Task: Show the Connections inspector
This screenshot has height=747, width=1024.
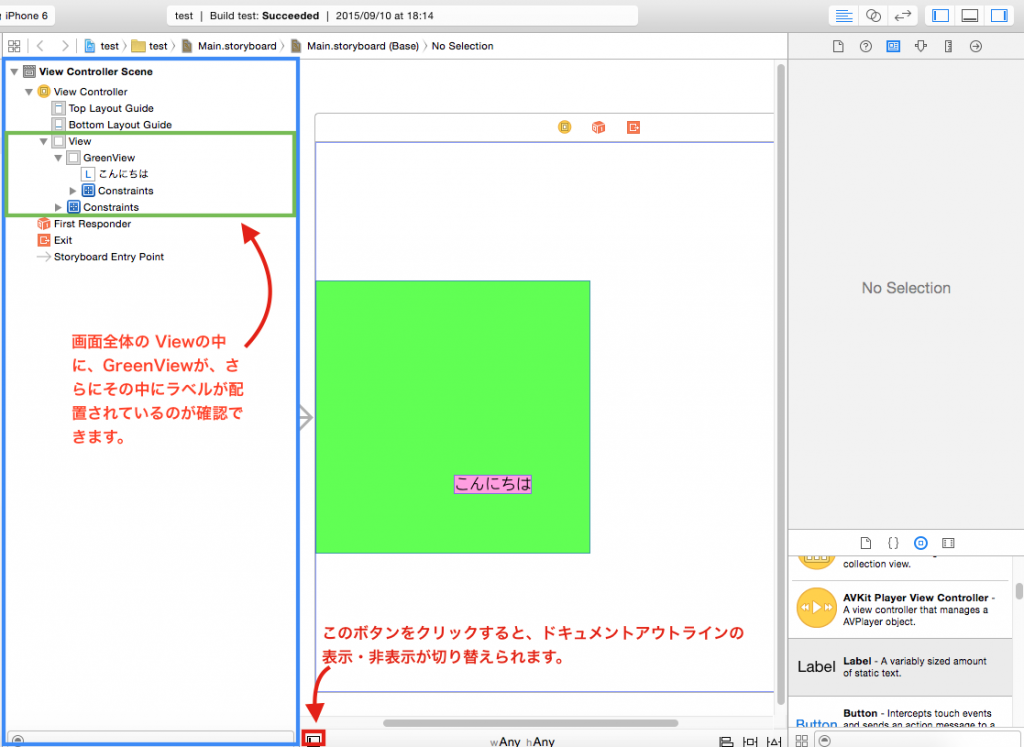Action: tap(976, 46)
